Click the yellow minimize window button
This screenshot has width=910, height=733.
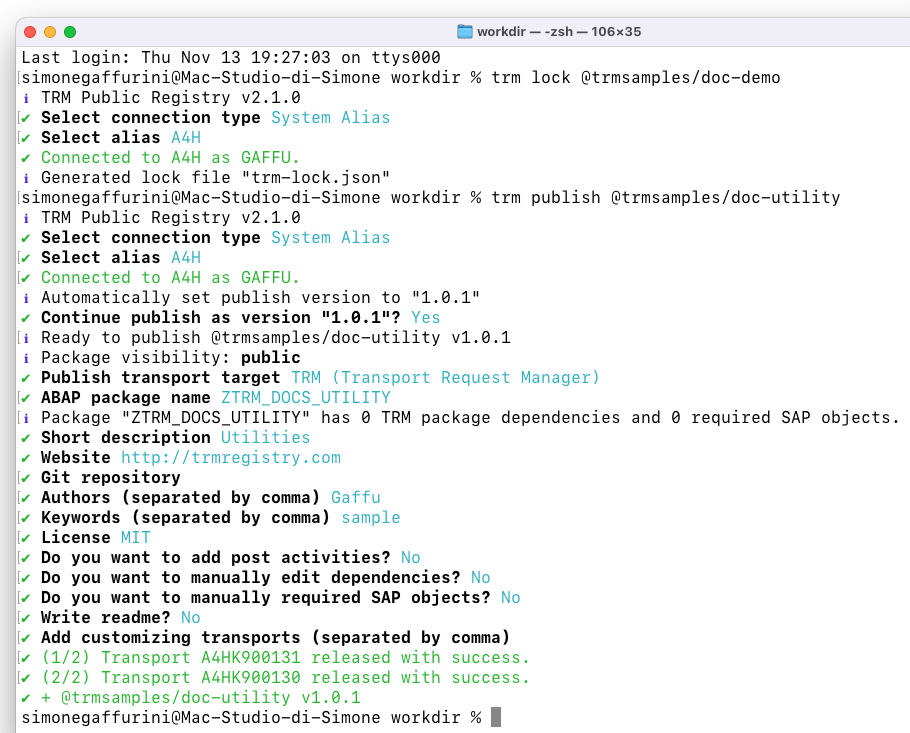pos(50,32)
